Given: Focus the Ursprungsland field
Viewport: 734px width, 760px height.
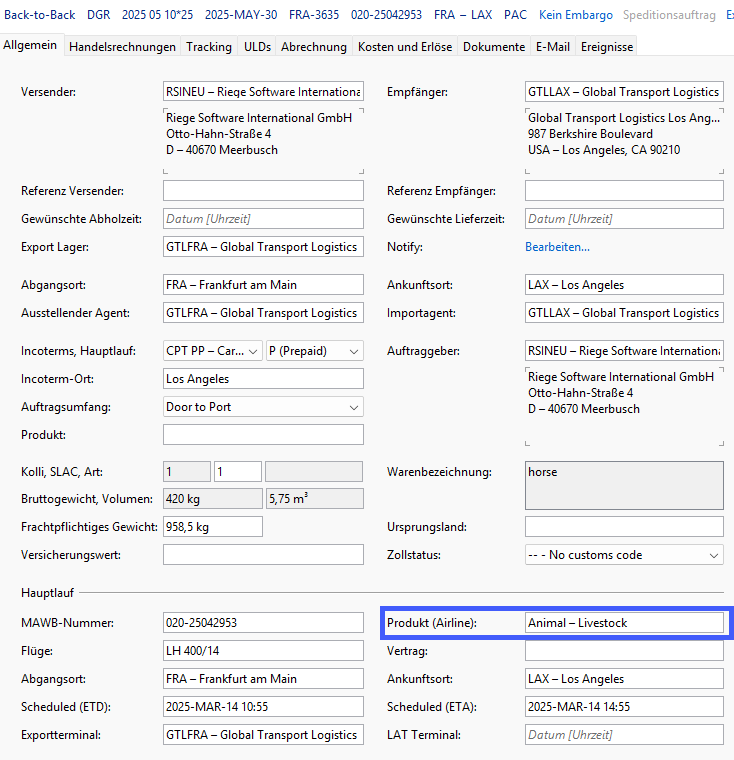Looking at the screenshot, I should pos(624,527).
